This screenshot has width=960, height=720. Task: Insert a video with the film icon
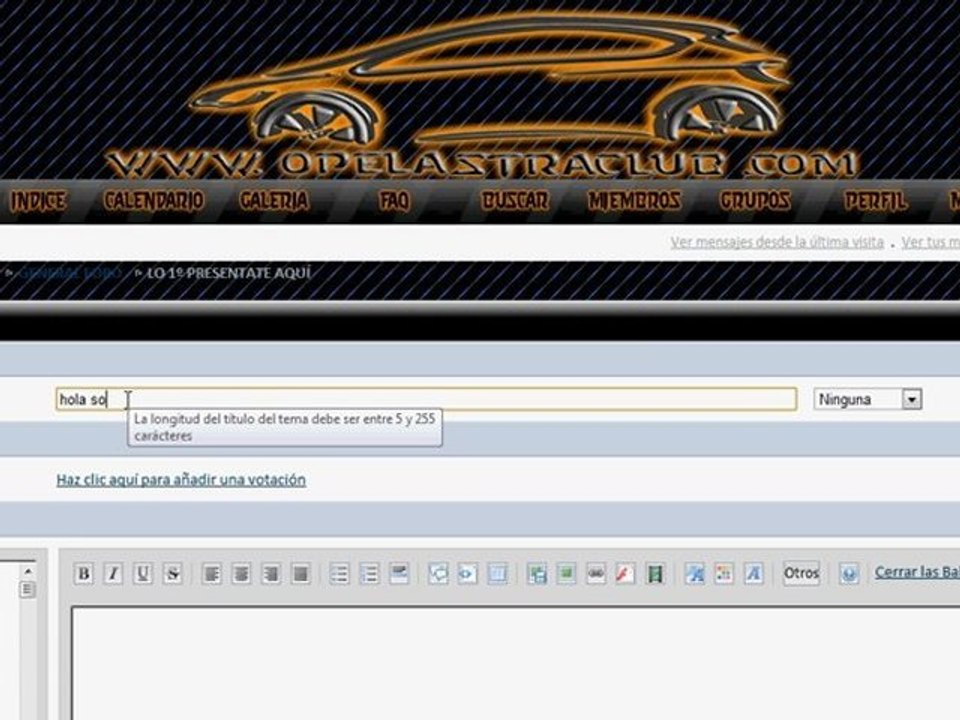tap(655, 574)
